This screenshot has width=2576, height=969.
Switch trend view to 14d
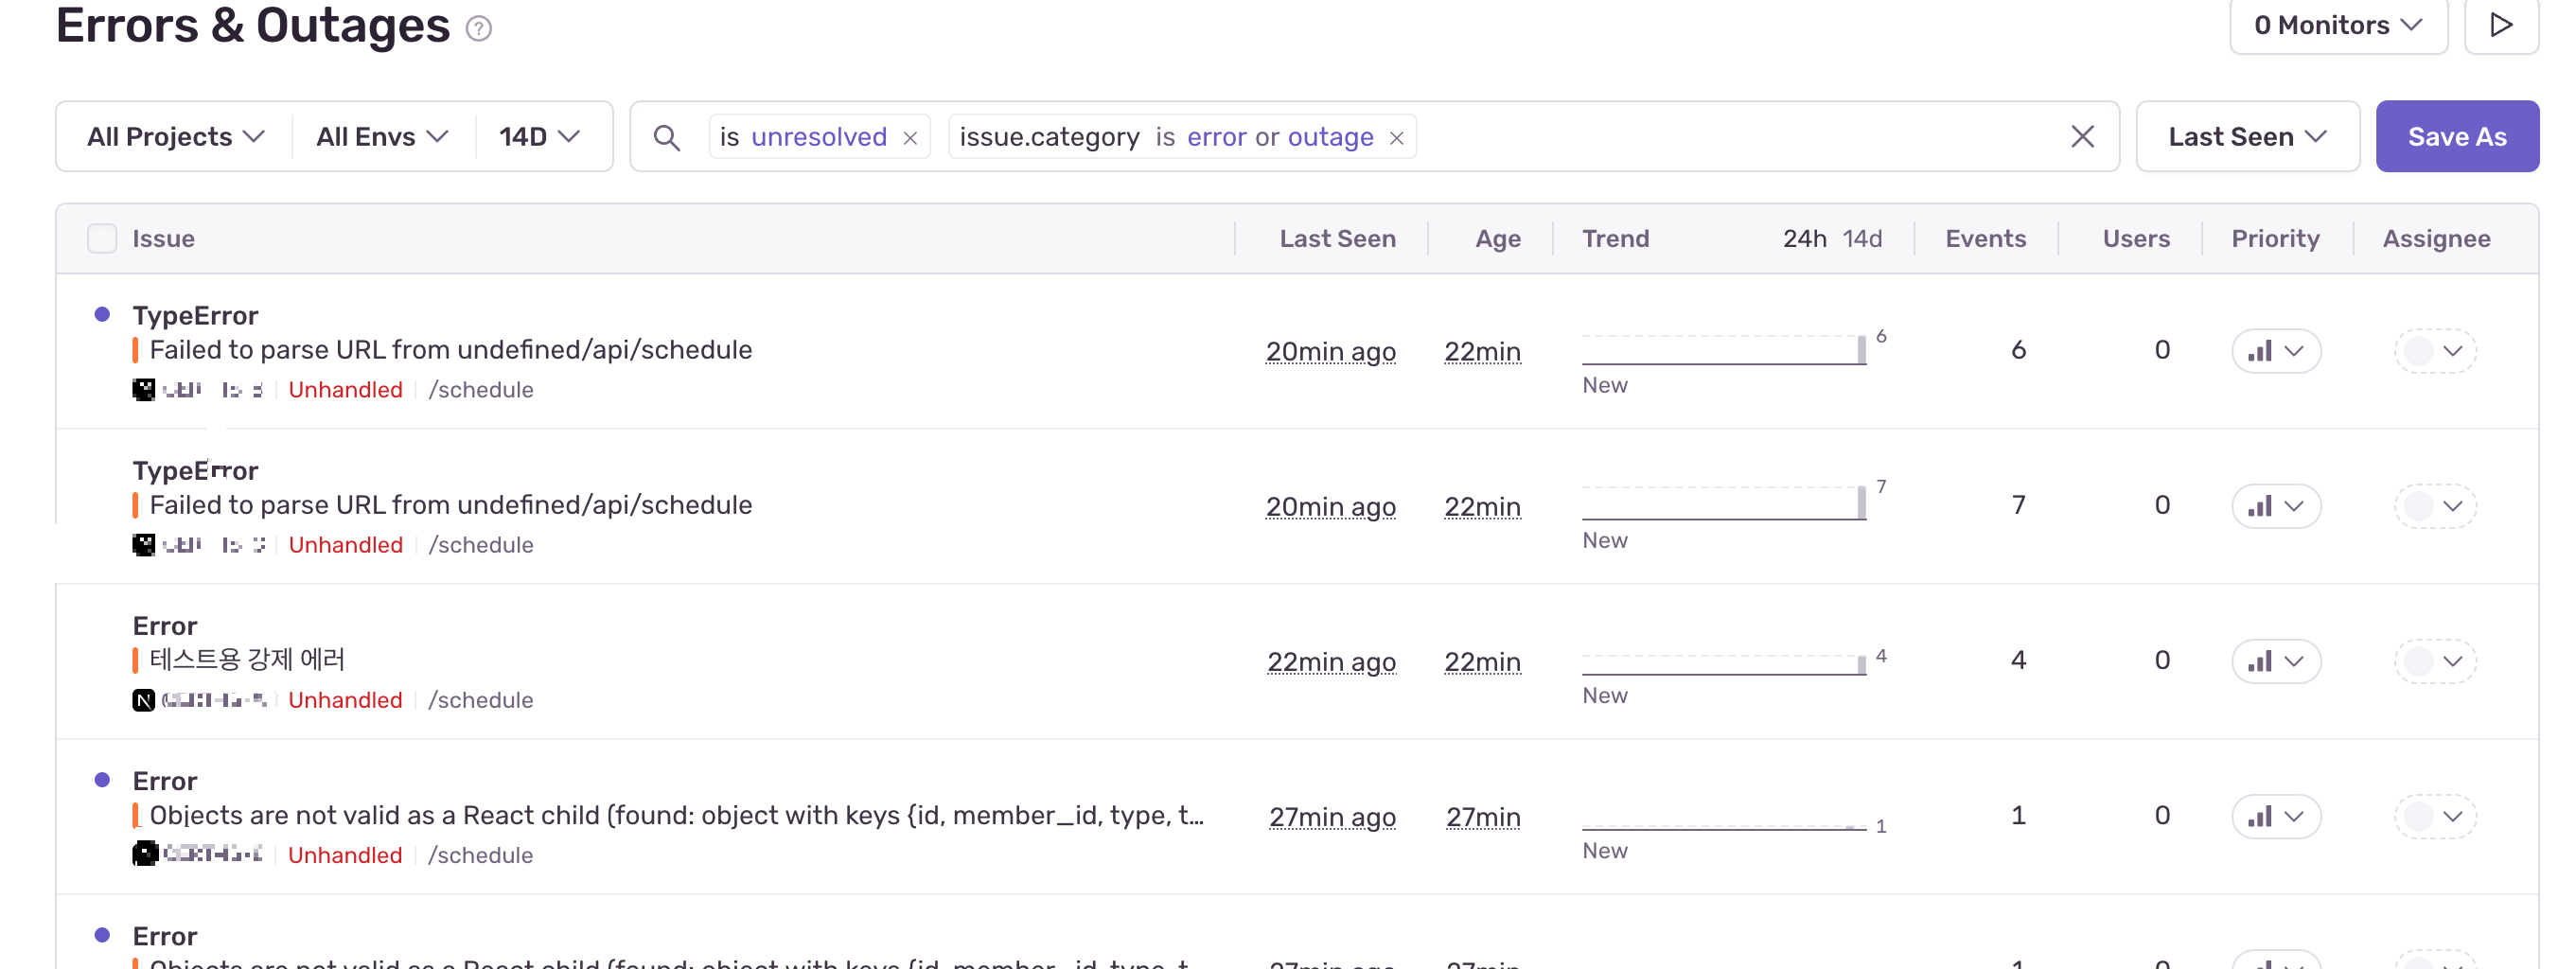pyautogui.click(x=1862, y=238)
